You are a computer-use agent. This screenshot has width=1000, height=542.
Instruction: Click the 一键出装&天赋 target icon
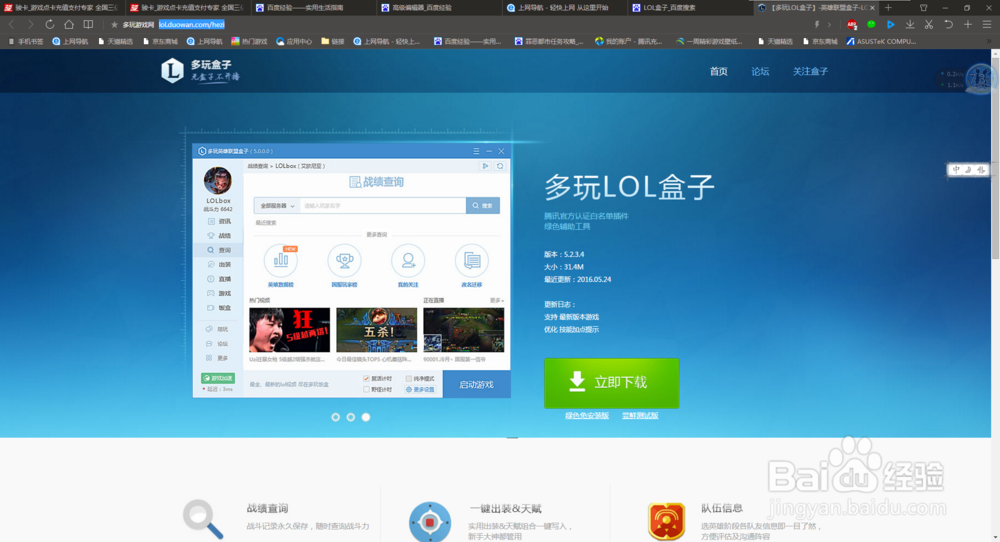click(430, 522)
